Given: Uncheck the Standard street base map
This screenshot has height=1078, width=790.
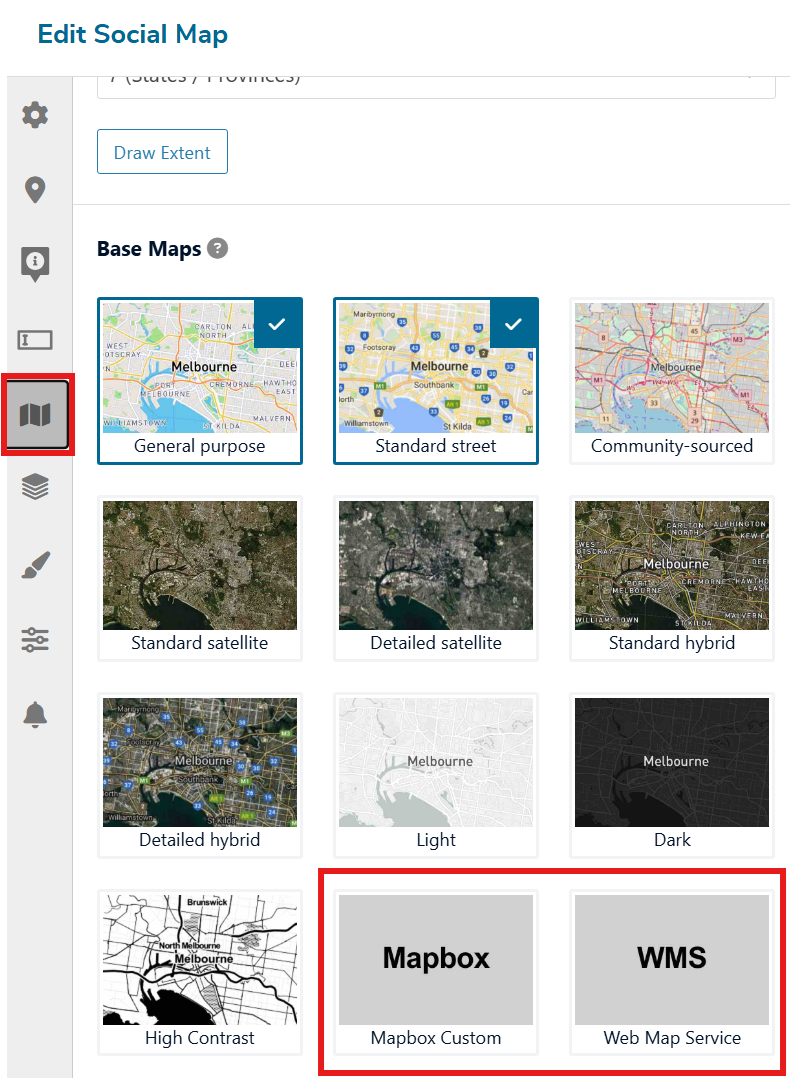Looking at the screenshot, I should [436, 380].
